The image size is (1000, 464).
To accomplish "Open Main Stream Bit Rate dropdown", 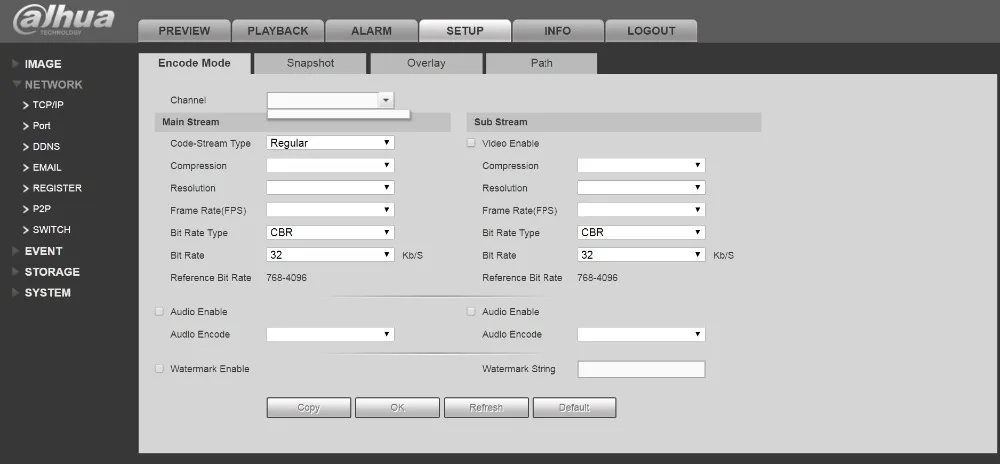I will coord(330,254).
